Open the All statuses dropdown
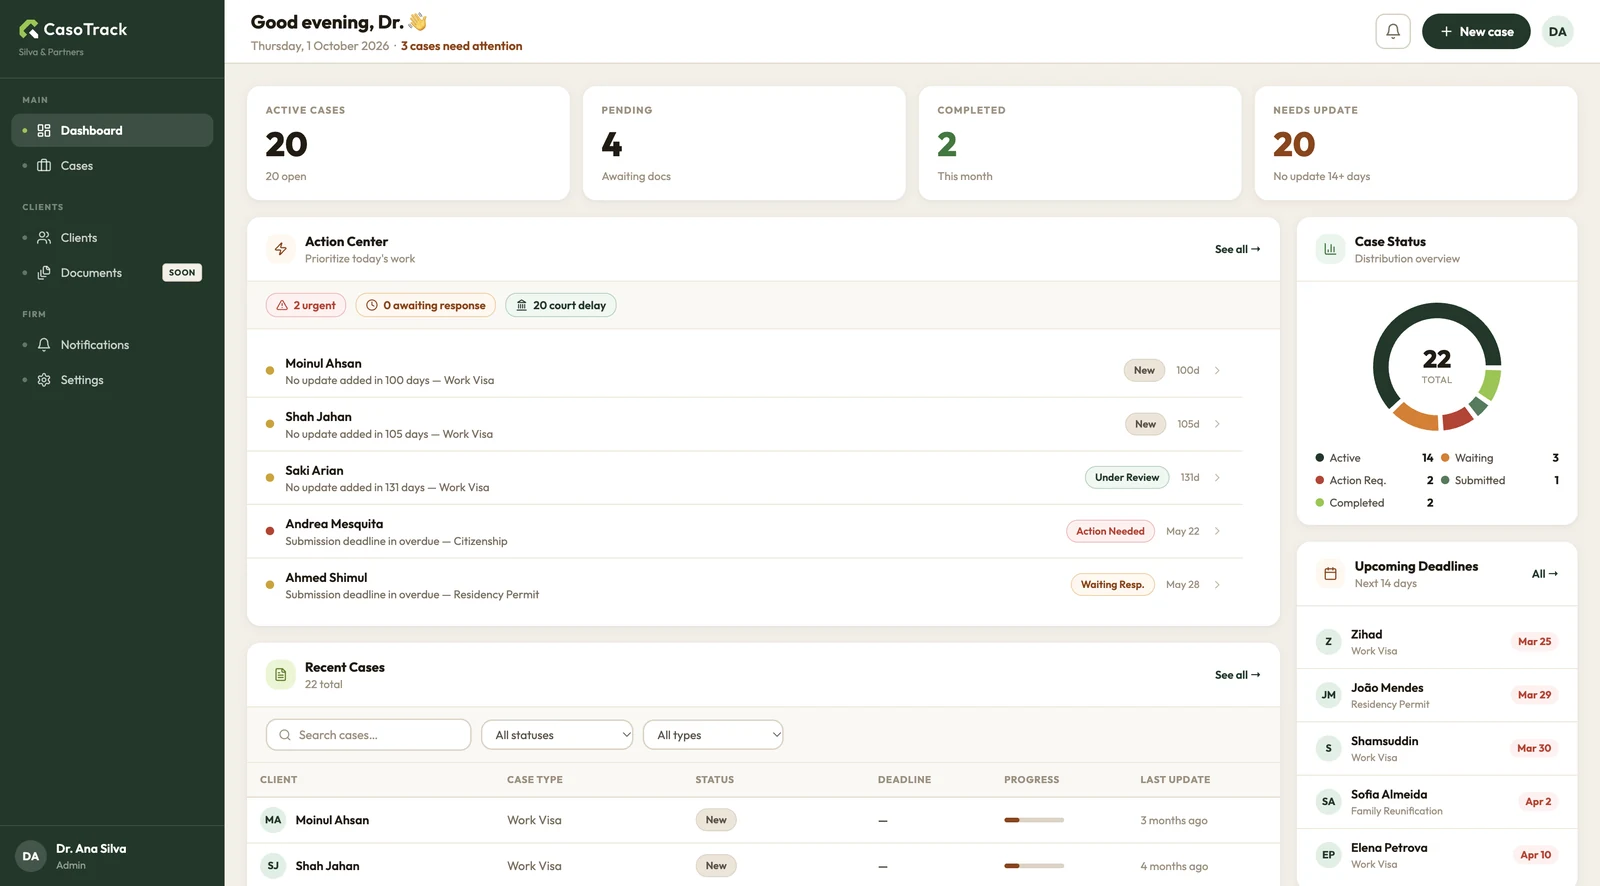 [557, 735]
